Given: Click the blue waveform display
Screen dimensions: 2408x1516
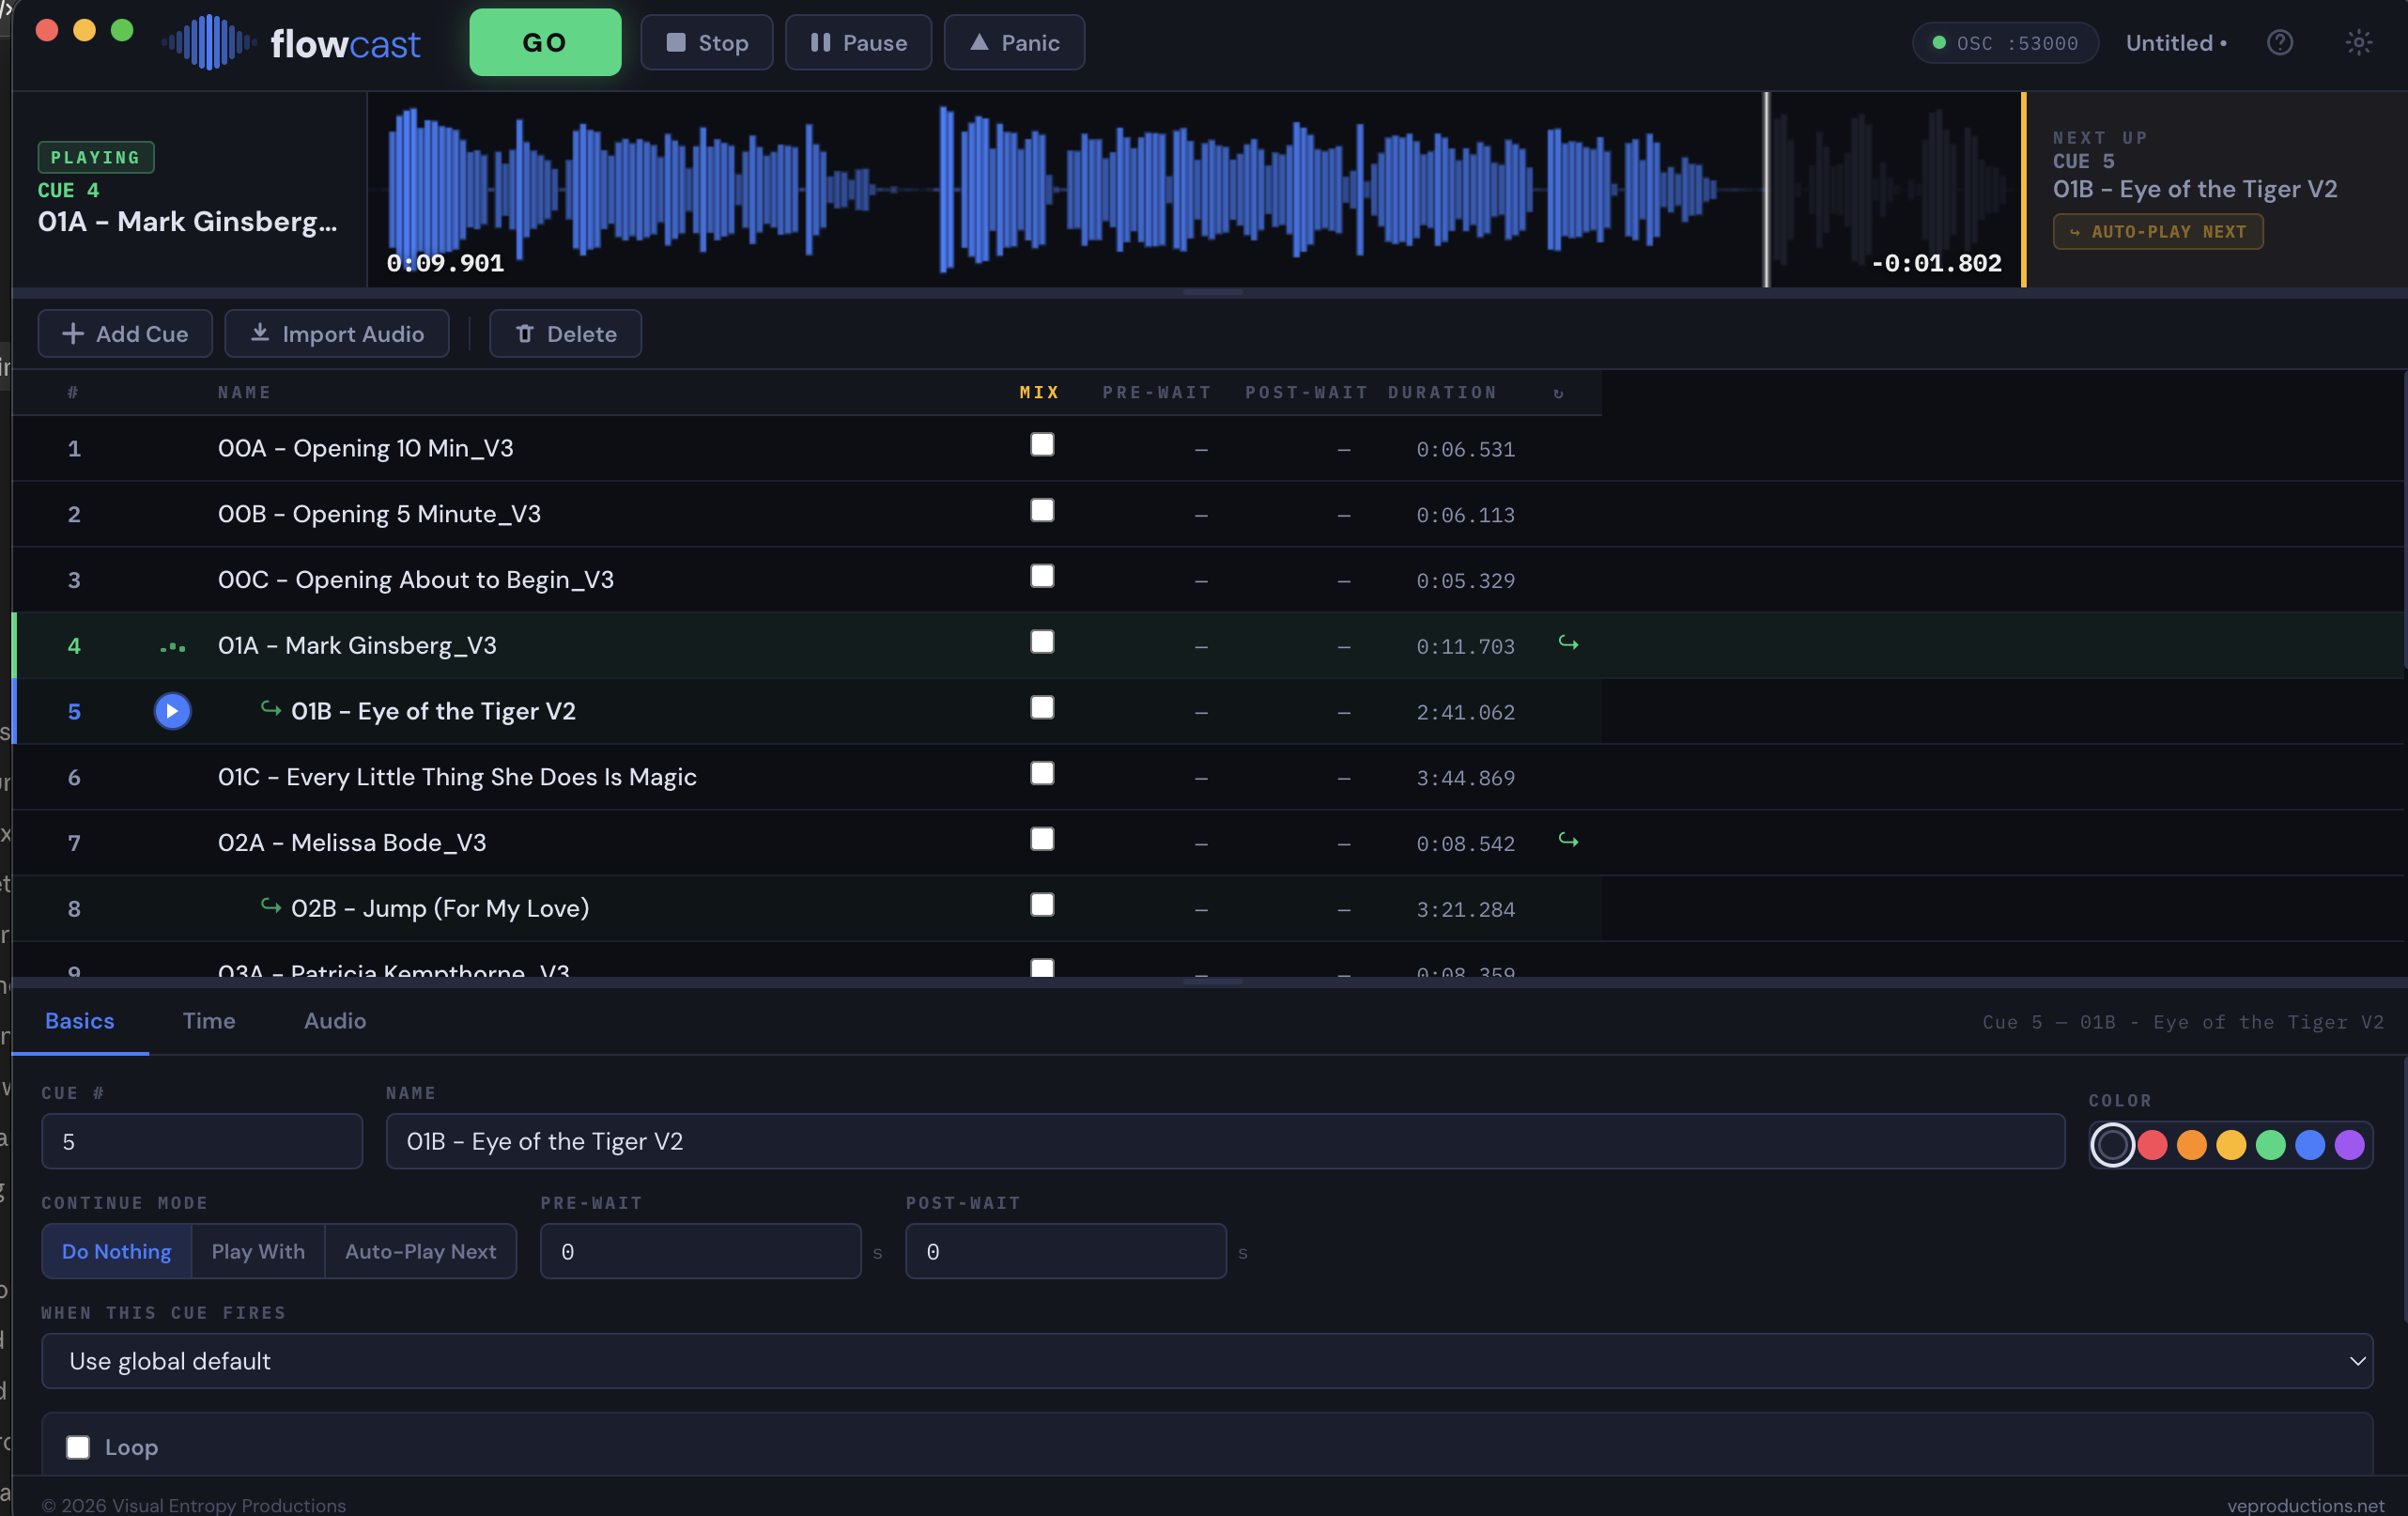Looking at the screenshot, I should coord(1195,189).
